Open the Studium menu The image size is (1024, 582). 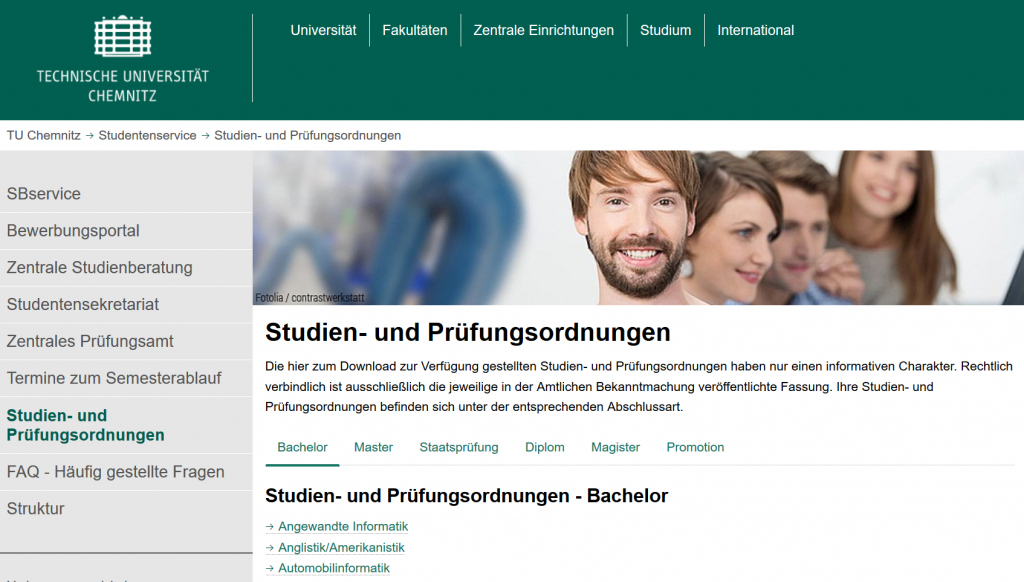(665, 30)
